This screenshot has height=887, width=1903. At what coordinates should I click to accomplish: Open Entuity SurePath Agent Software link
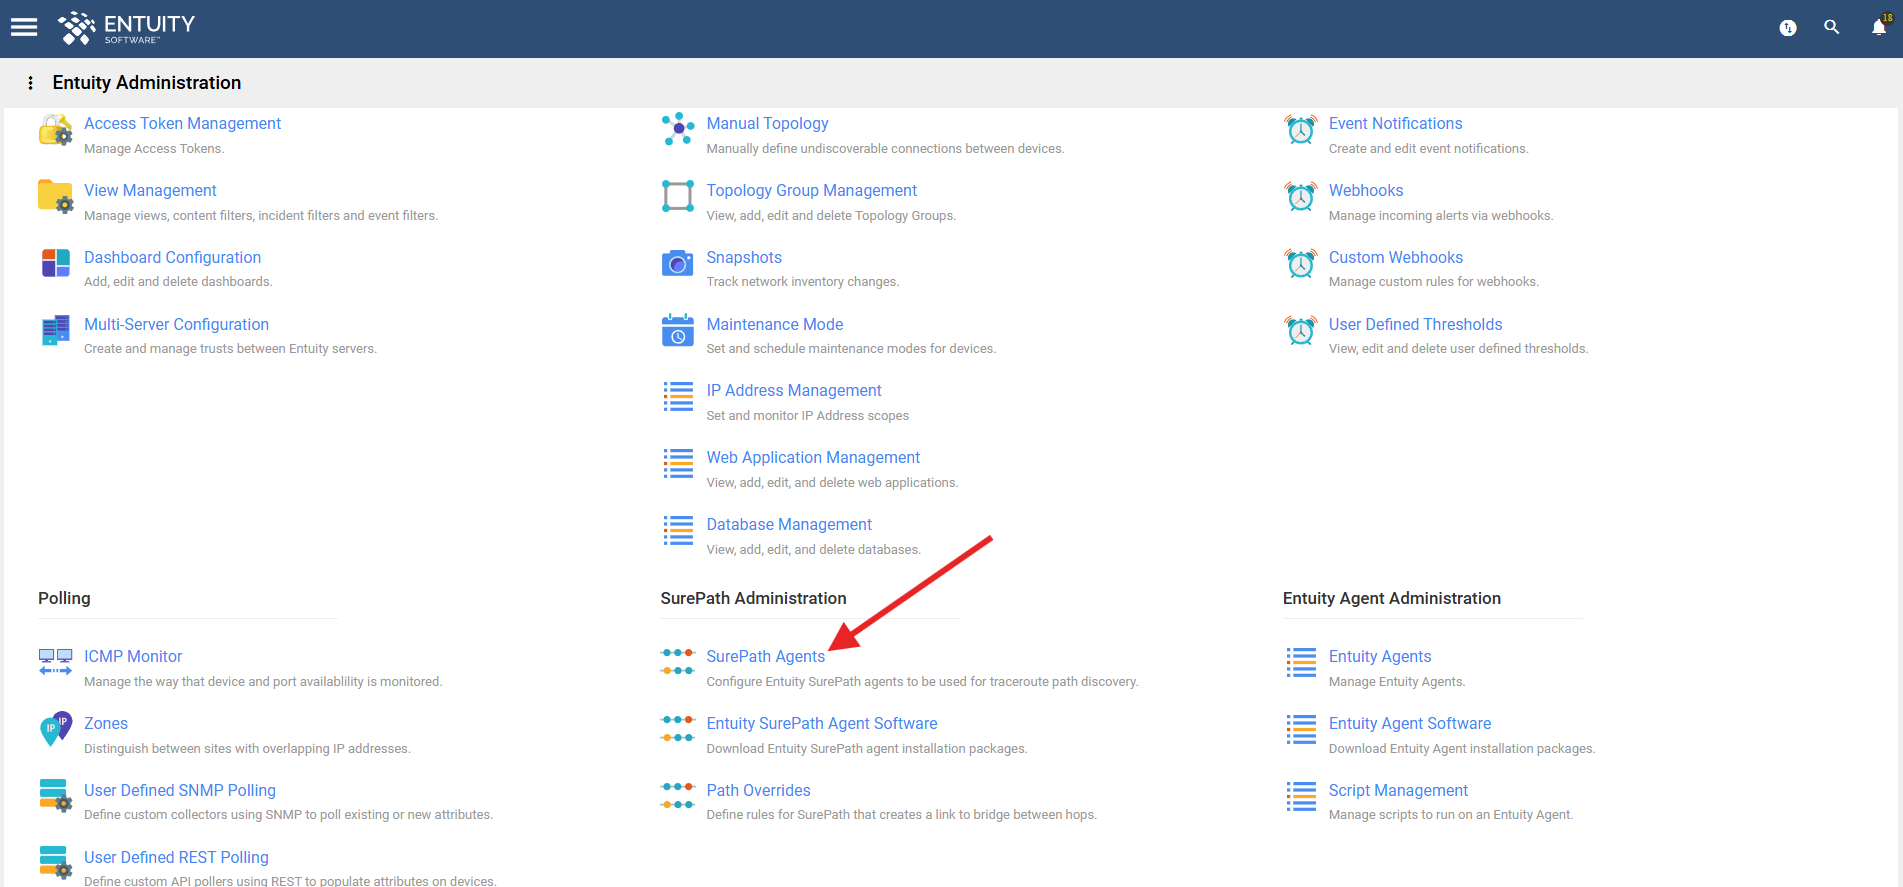pos(822,723)
